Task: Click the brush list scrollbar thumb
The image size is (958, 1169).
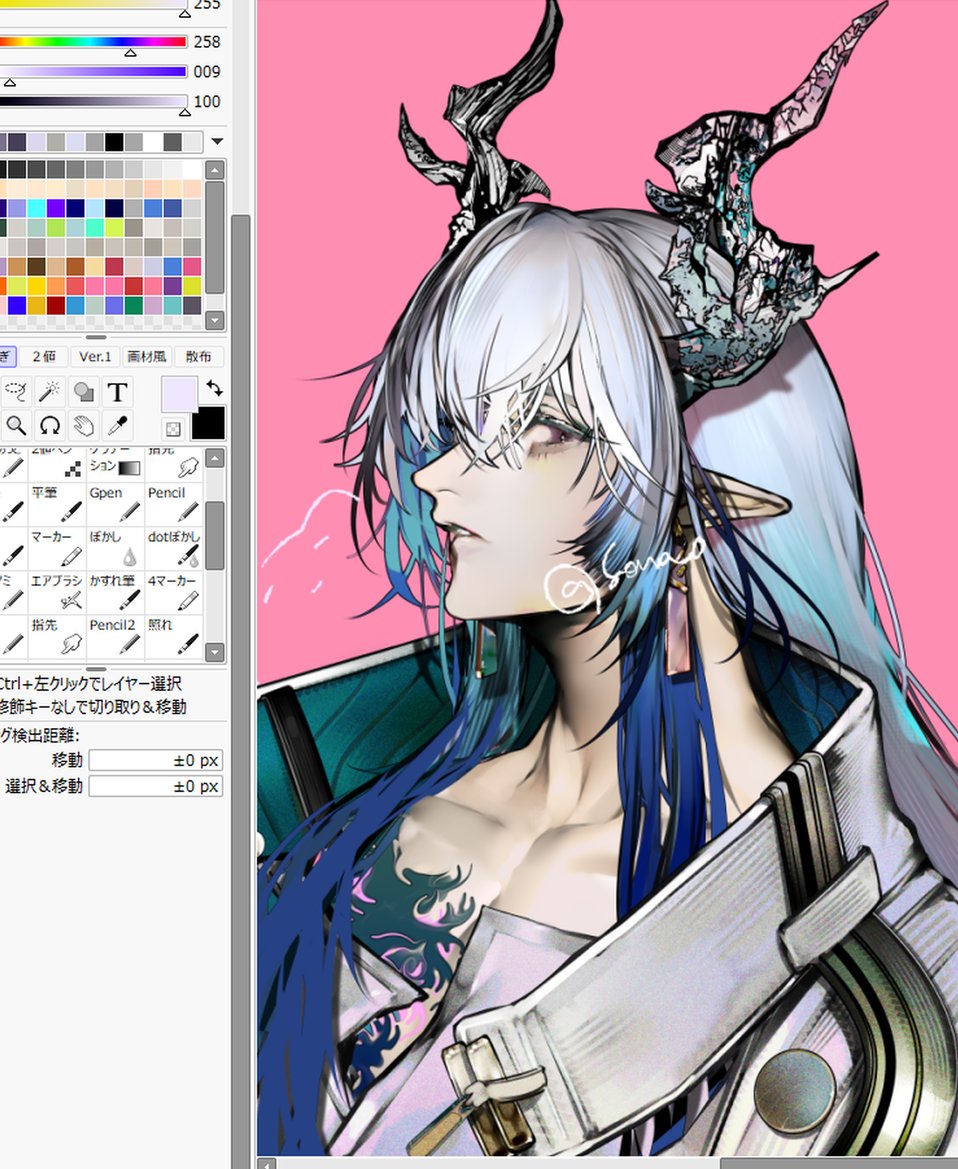Action: pyautogui.click(x=215, y=535)
